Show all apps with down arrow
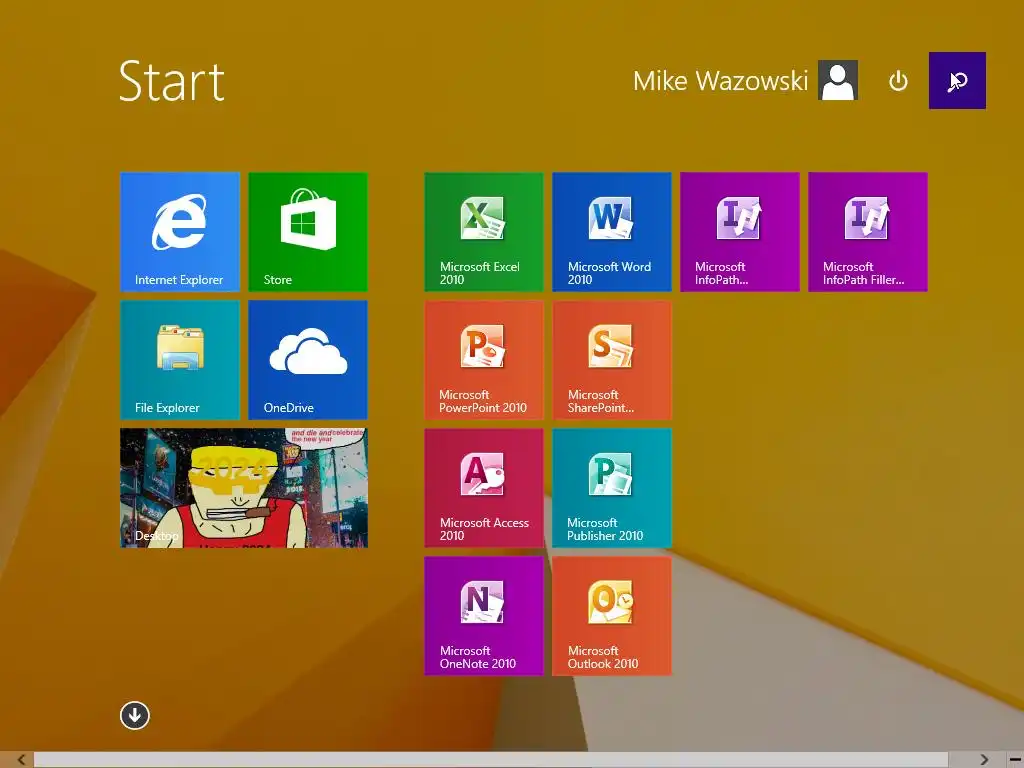This screenshot has height=768, width=1024. [135, 716]
